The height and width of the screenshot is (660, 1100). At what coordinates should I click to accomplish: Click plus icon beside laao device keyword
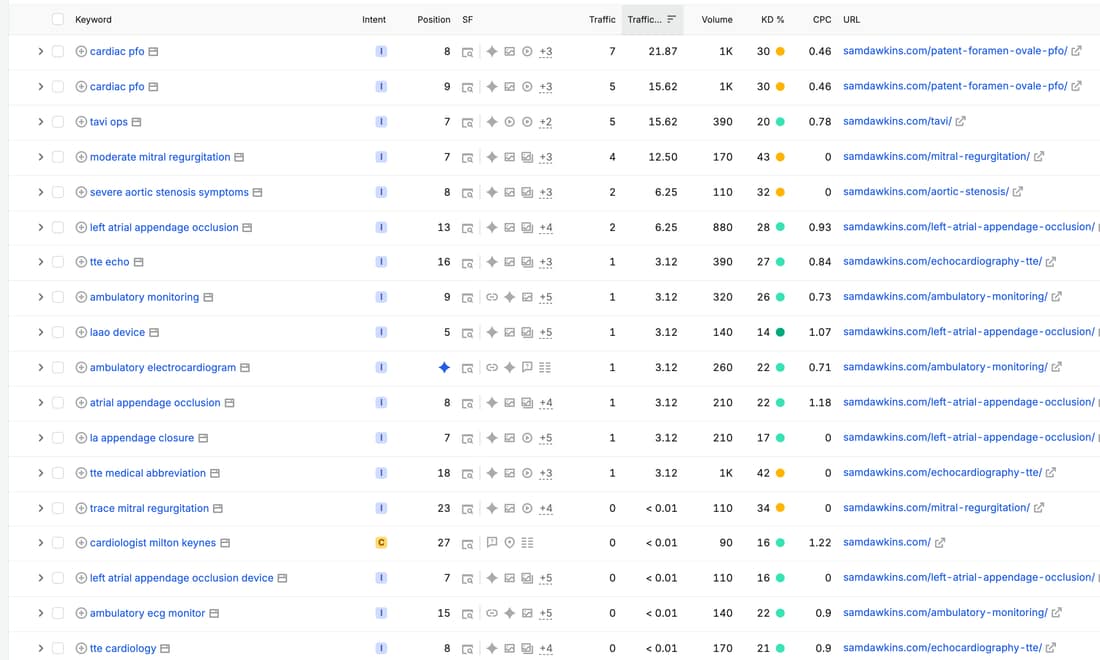click(81, 332)
